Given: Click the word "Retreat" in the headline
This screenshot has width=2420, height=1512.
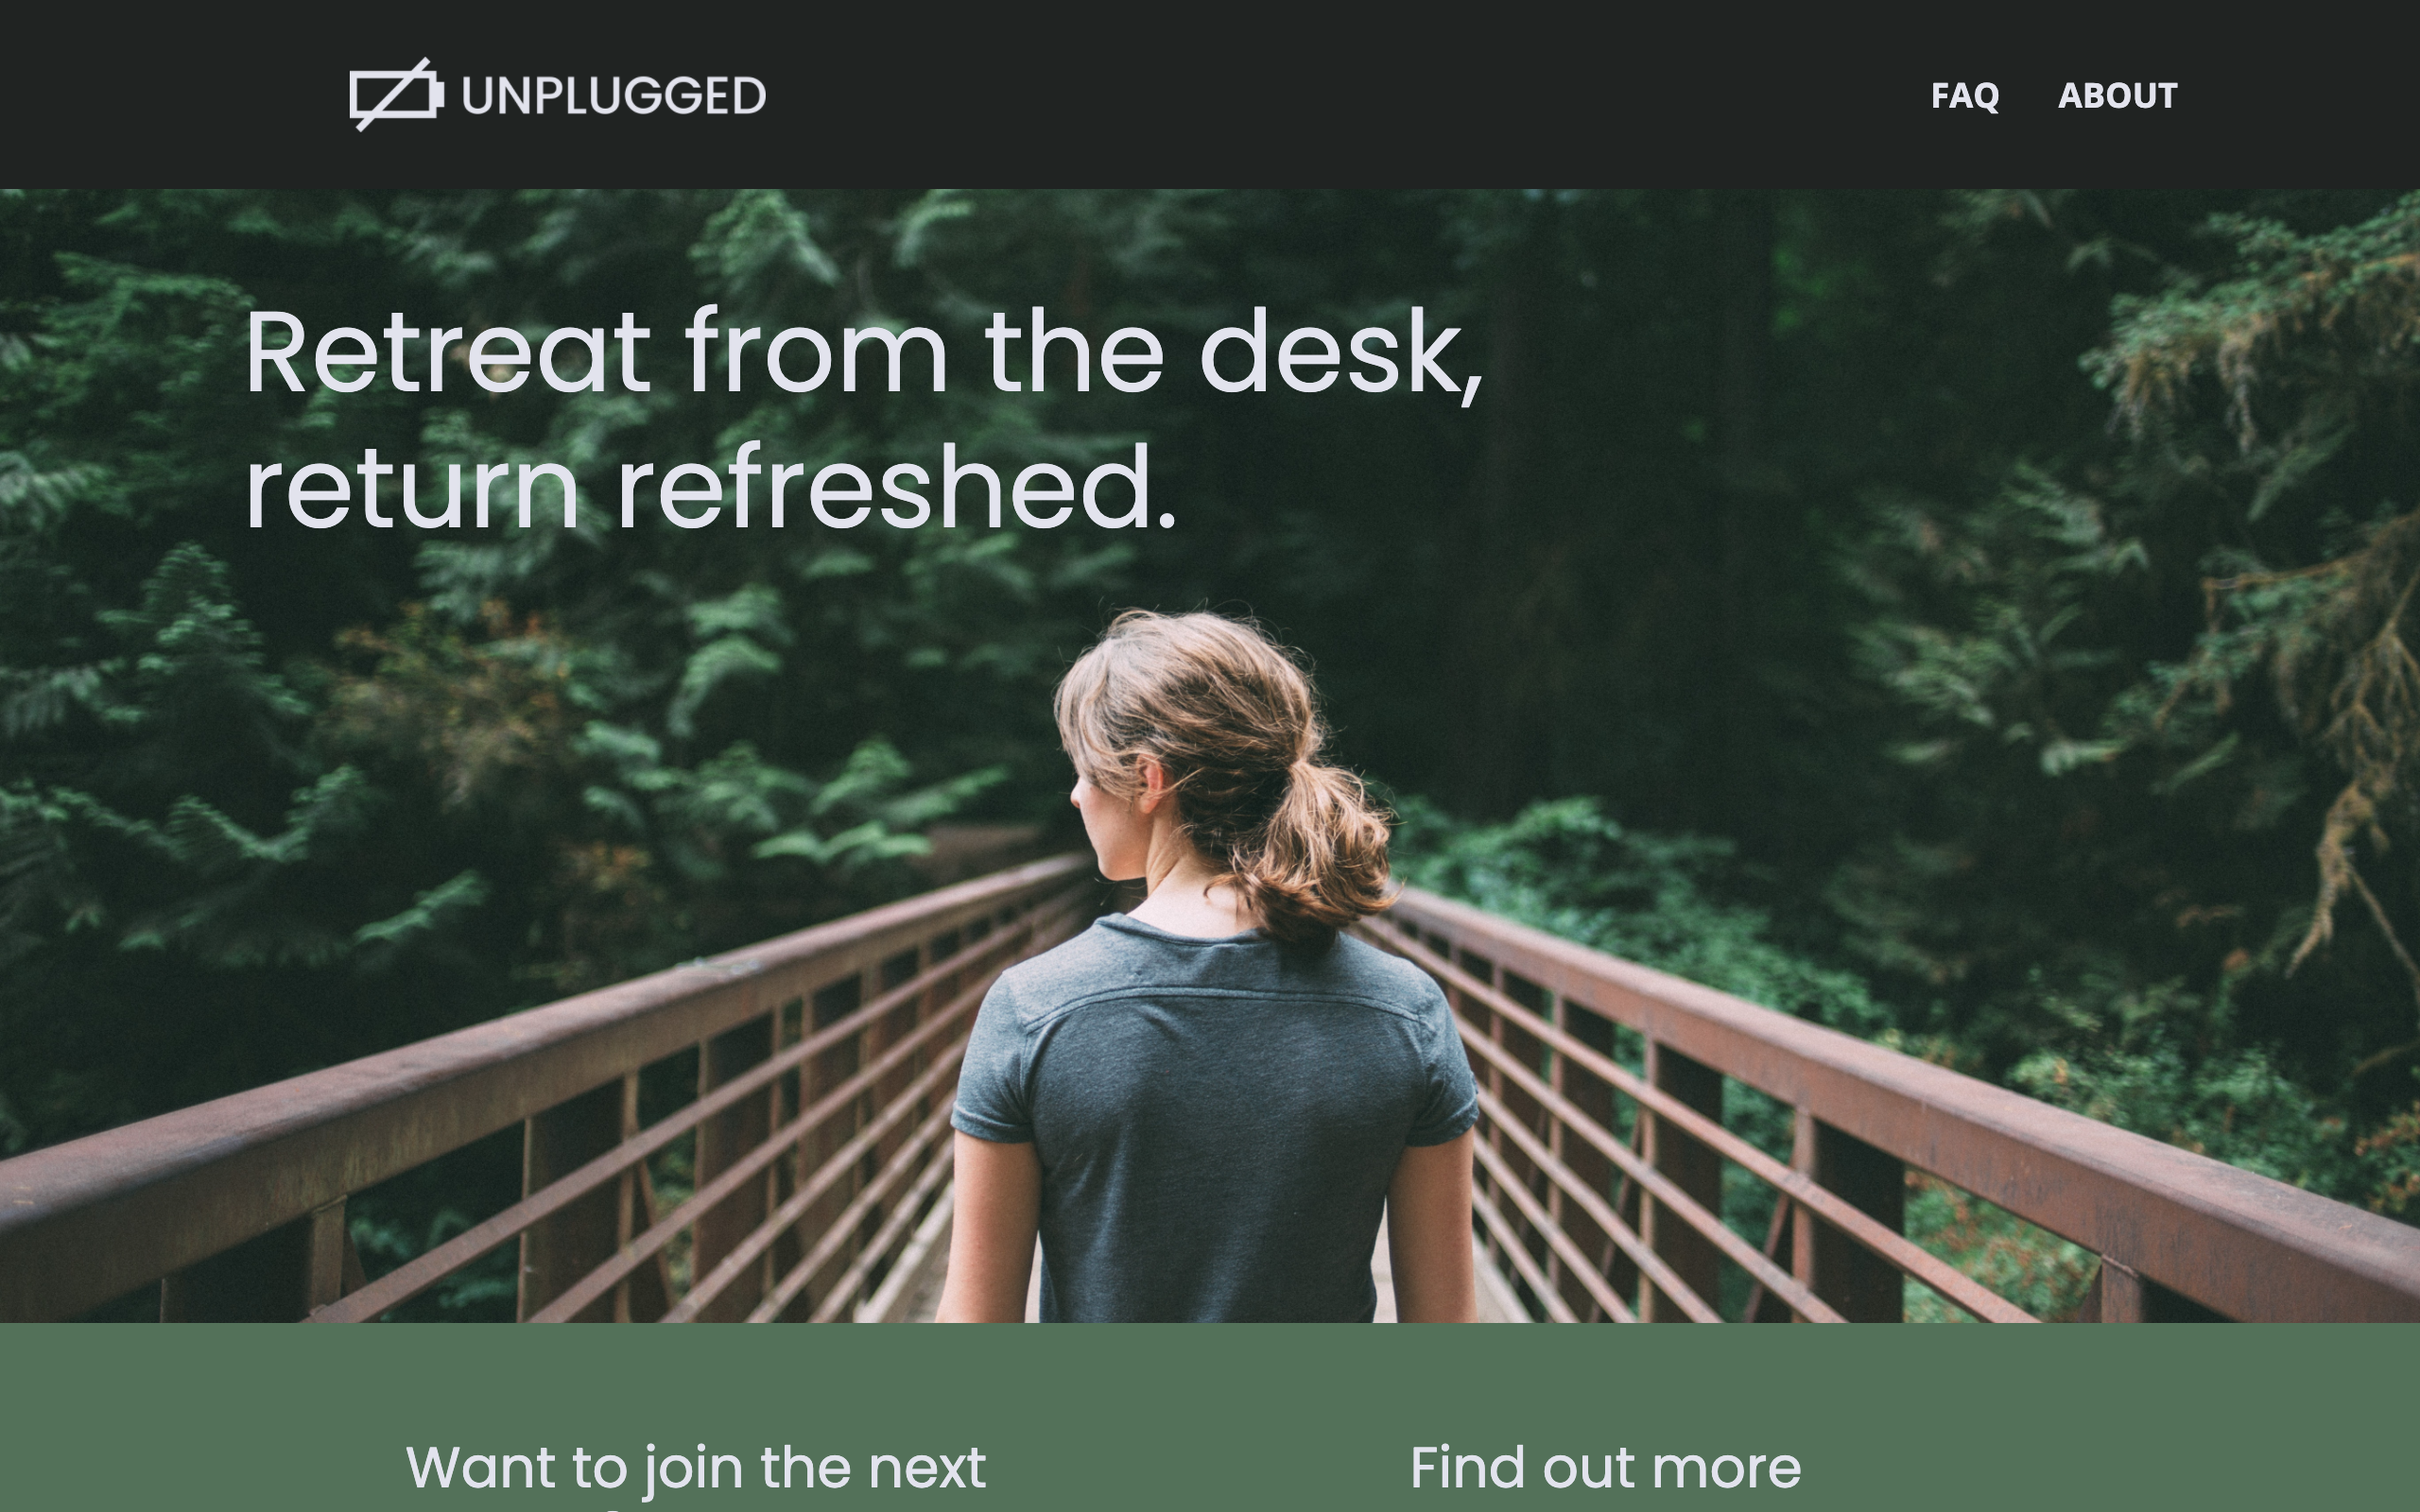Looking at the screenshot, I should tap(449, 353).
